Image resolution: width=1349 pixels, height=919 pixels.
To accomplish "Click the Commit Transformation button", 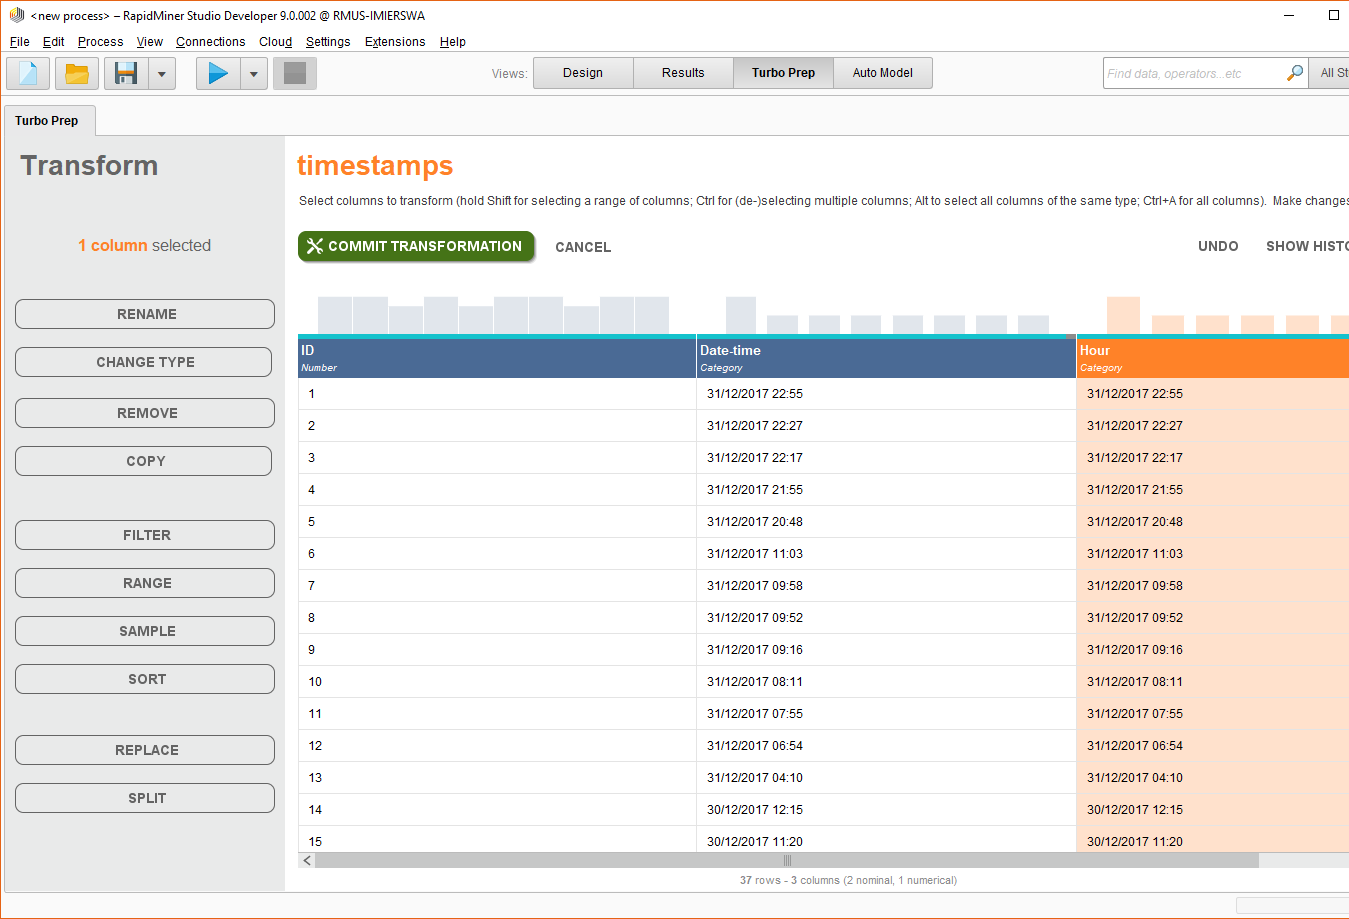I will (416, 246).
